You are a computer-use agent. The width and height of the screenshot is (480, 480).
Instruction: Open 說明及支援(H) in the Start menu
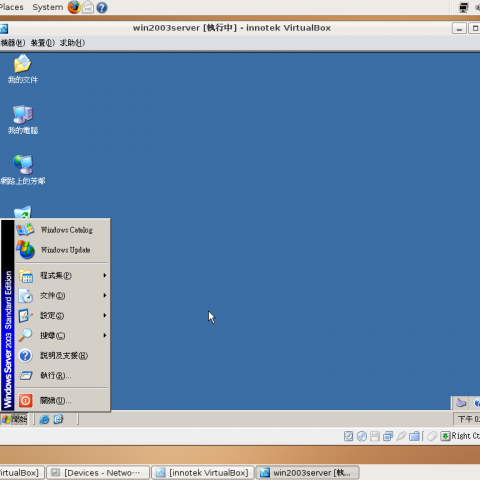(x=62, y=355)
